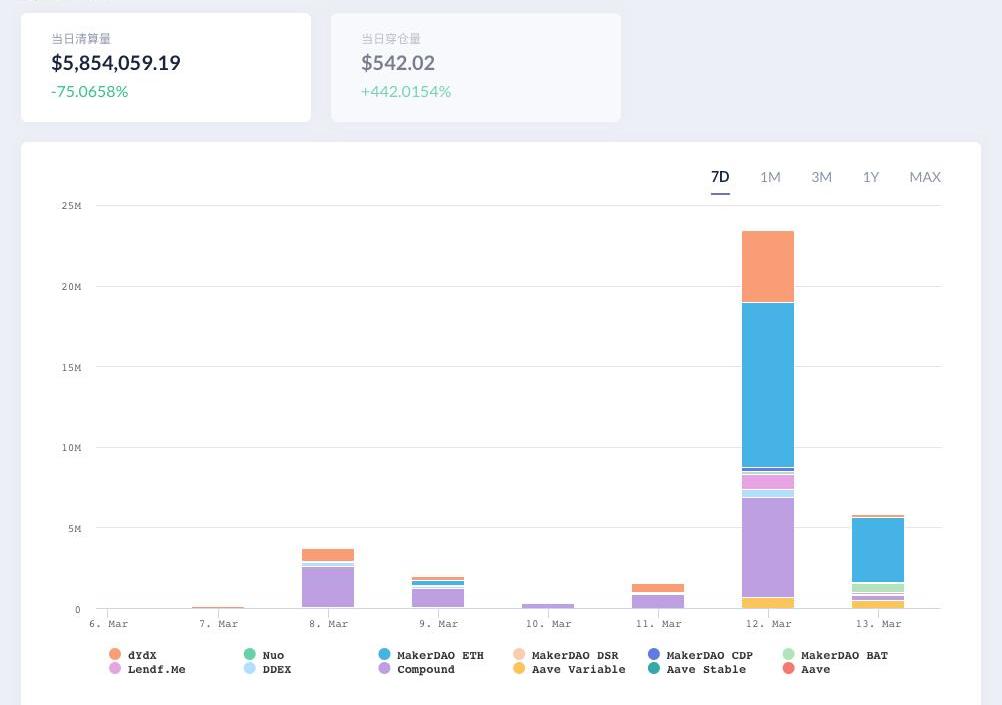Toggle the MakerDAO DSR legend item
The image size is (1002, 705).
[x=574, y=655]
